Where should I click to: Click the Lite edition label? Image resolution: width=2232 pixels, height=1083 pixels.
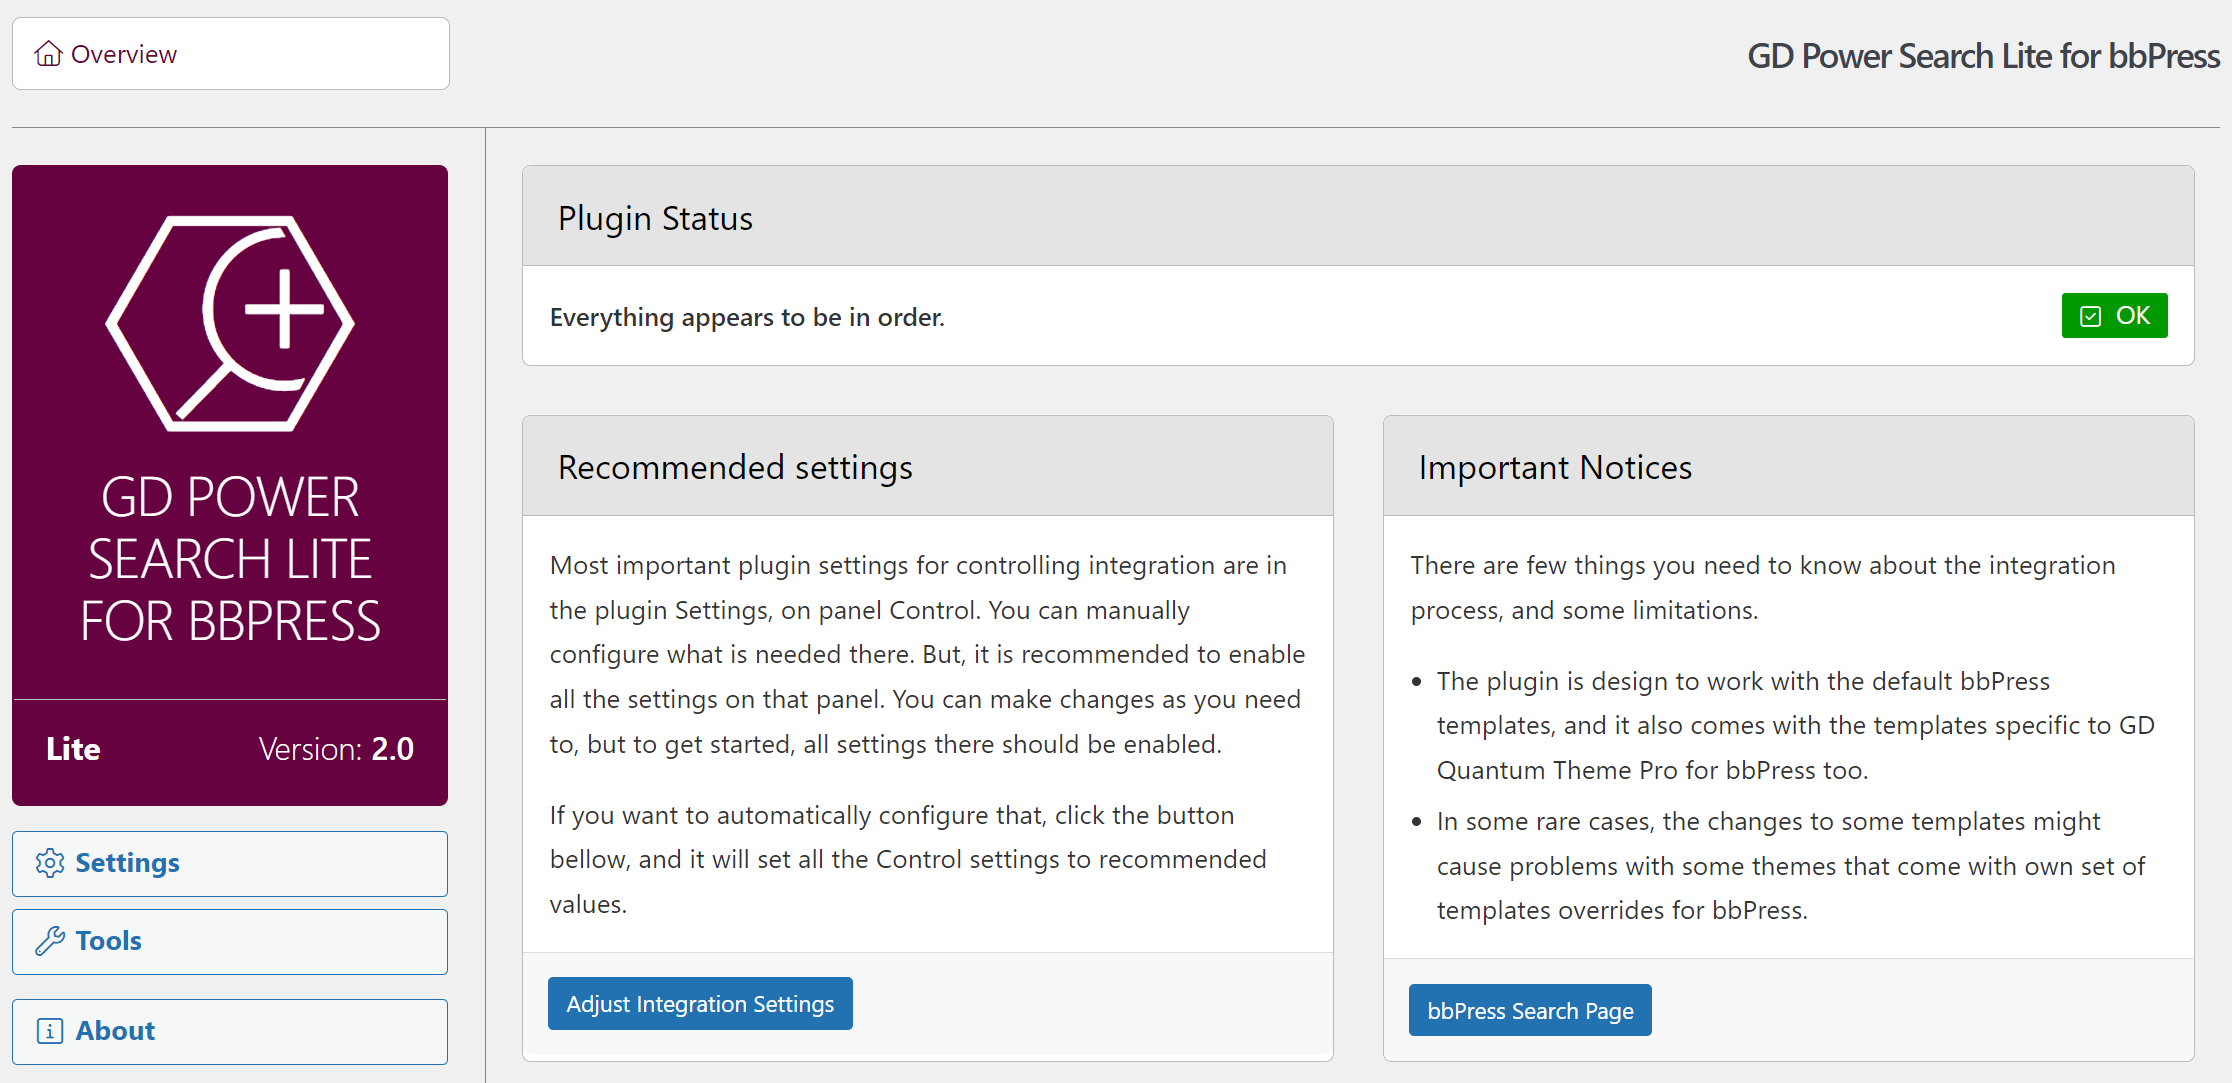click(x=73, y=749)
